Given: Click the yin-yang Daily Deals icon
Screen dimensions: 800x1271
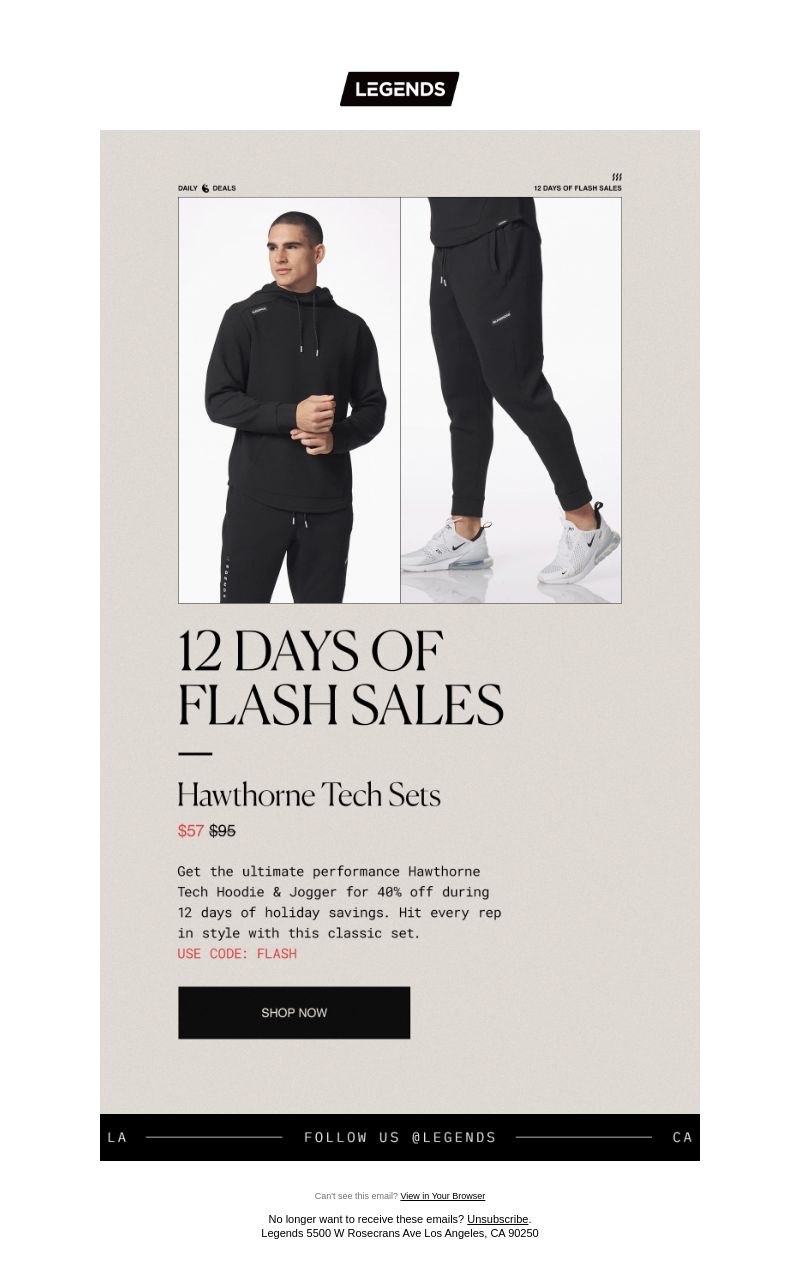Looking at the screenshot, I should [205, 188].
